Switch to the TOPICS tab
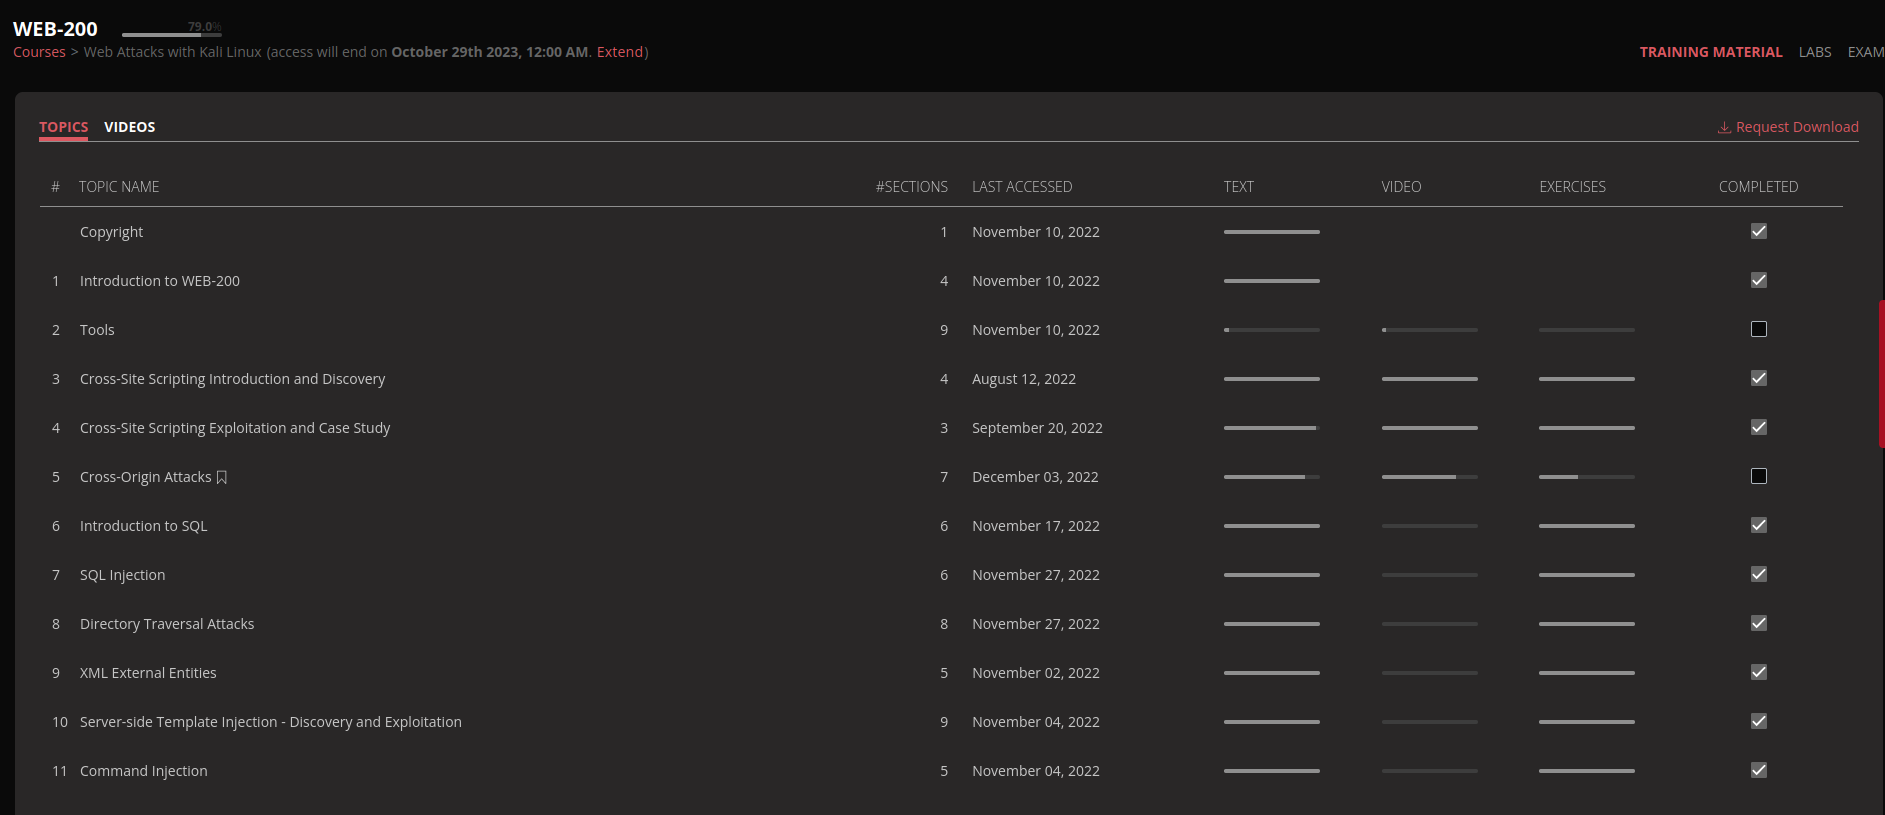 tap(63, 127)
